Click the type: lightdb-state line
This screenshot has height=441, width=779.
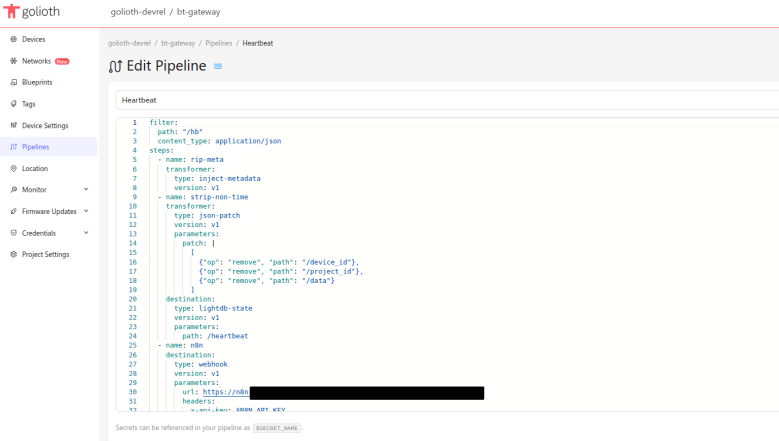pyautogui.click(x=213, y=308)
